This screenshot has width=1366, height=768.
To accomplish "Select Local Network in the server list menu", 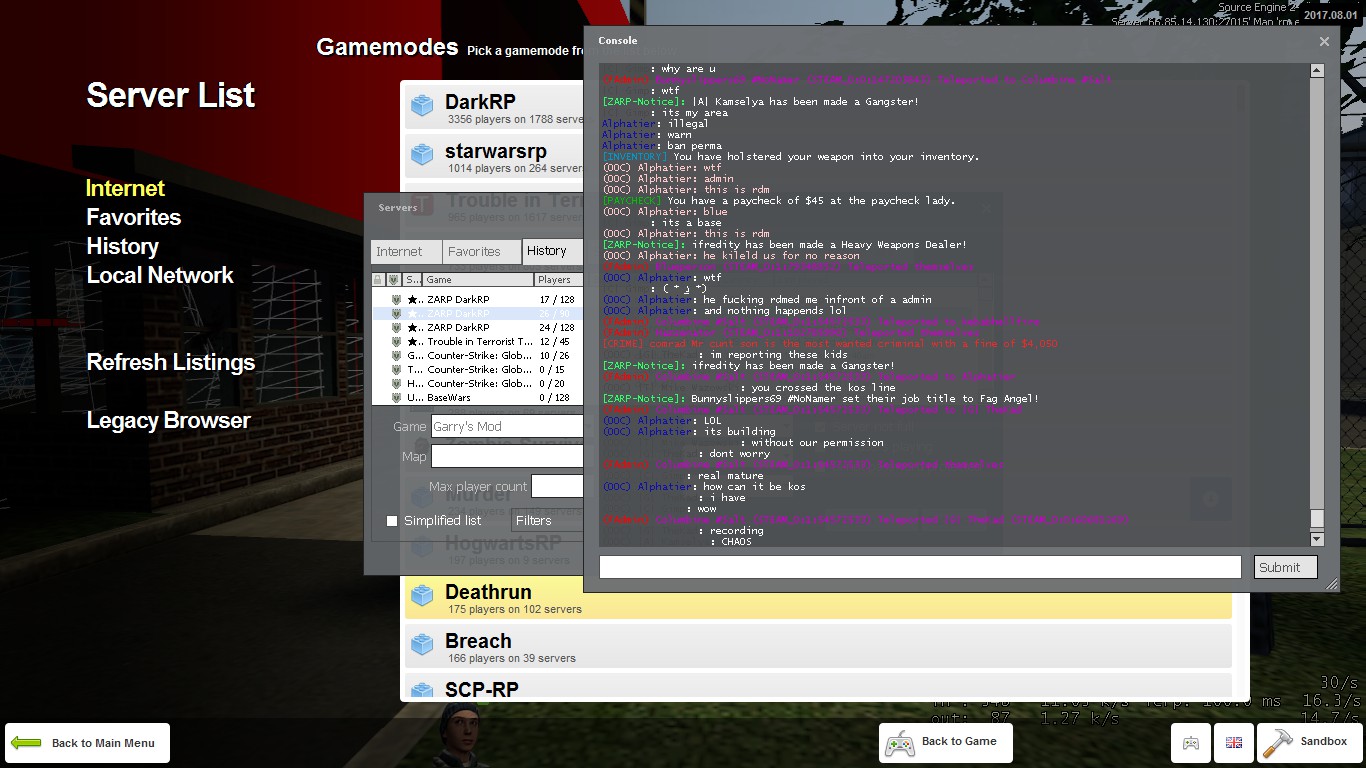I will (160, 275).
